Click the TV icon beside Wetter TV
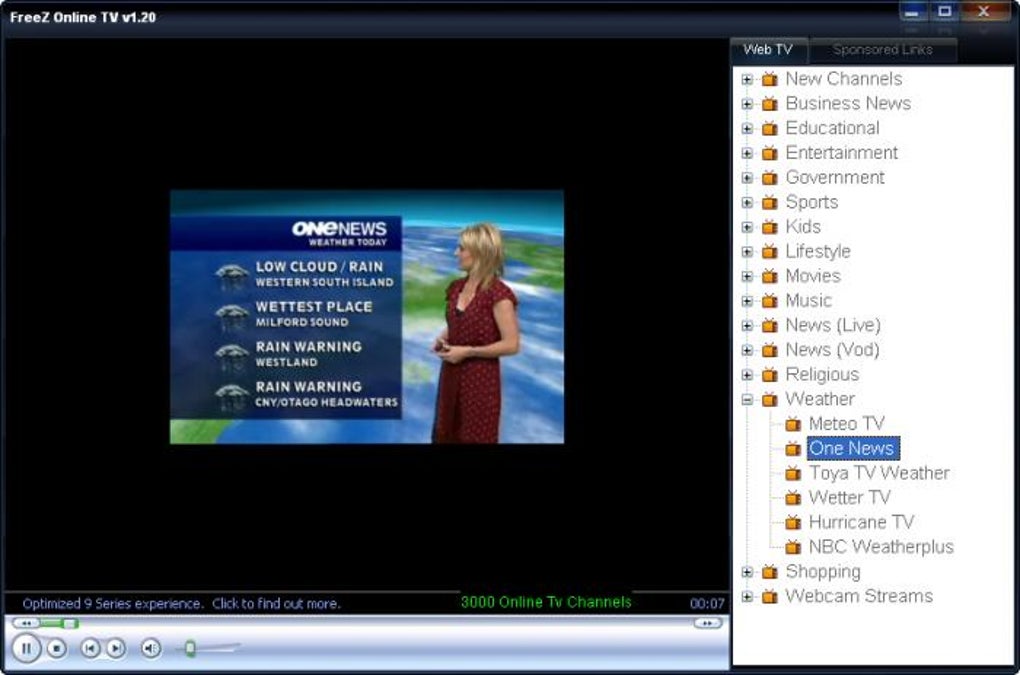This screenshot has width=1020, height=675. 792,498
